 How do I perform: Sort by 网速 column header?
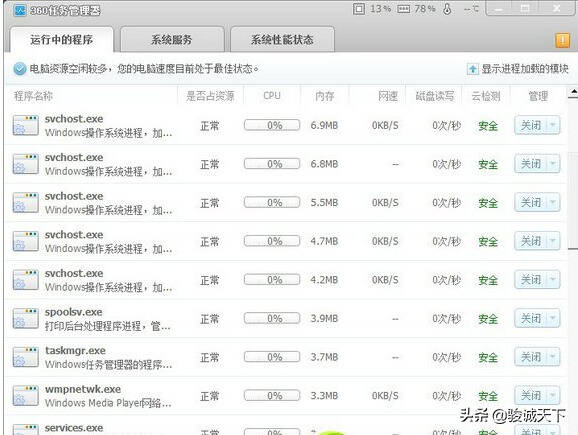[388, 96]
